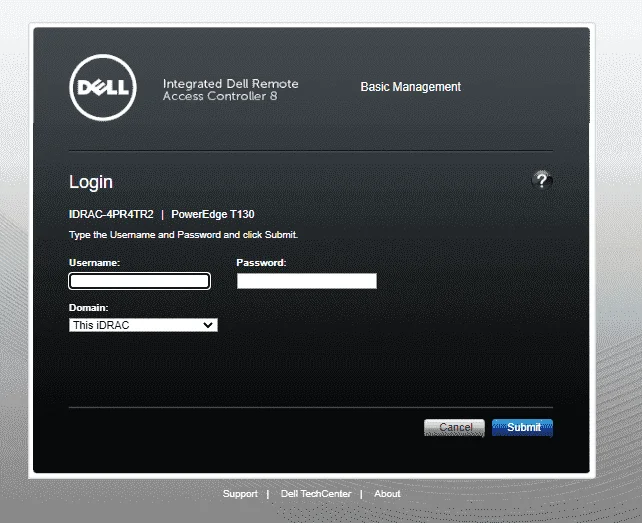The height and width of the screenshot is (523, 642).
Task: Open the About link
Action: 387,494
